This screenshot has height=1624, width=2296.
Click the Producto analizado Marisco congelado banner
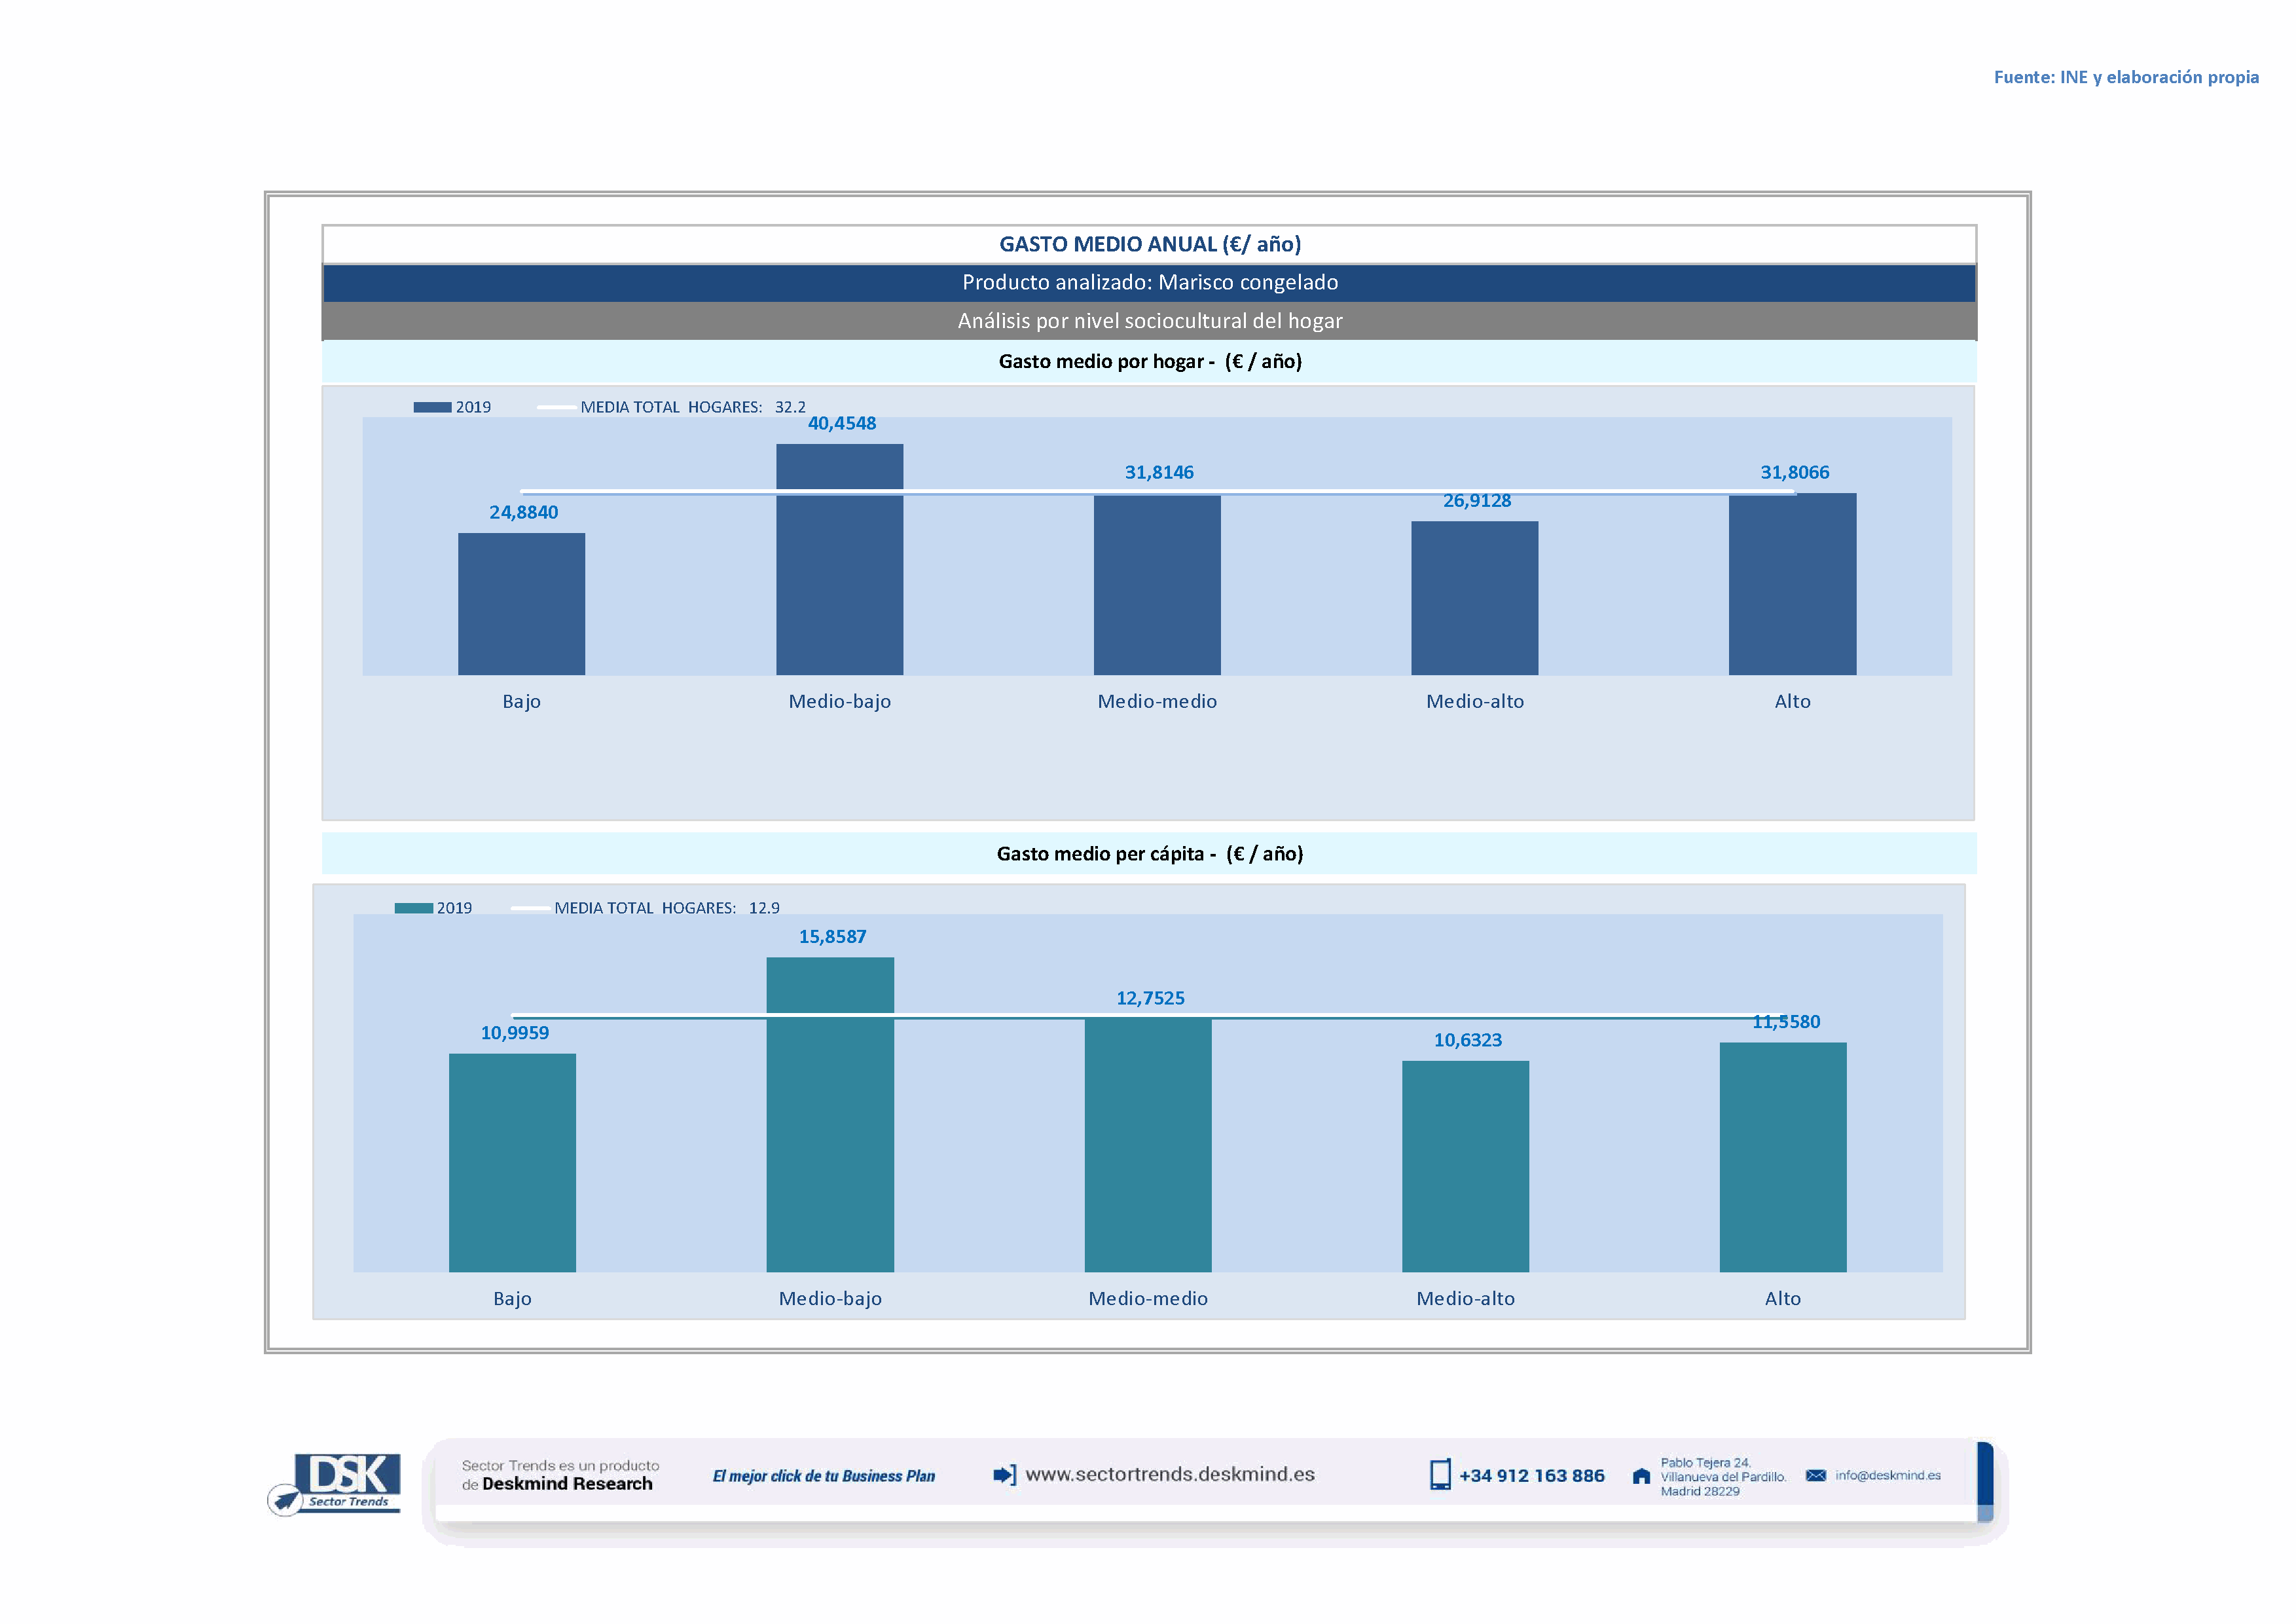(1149, 283)
